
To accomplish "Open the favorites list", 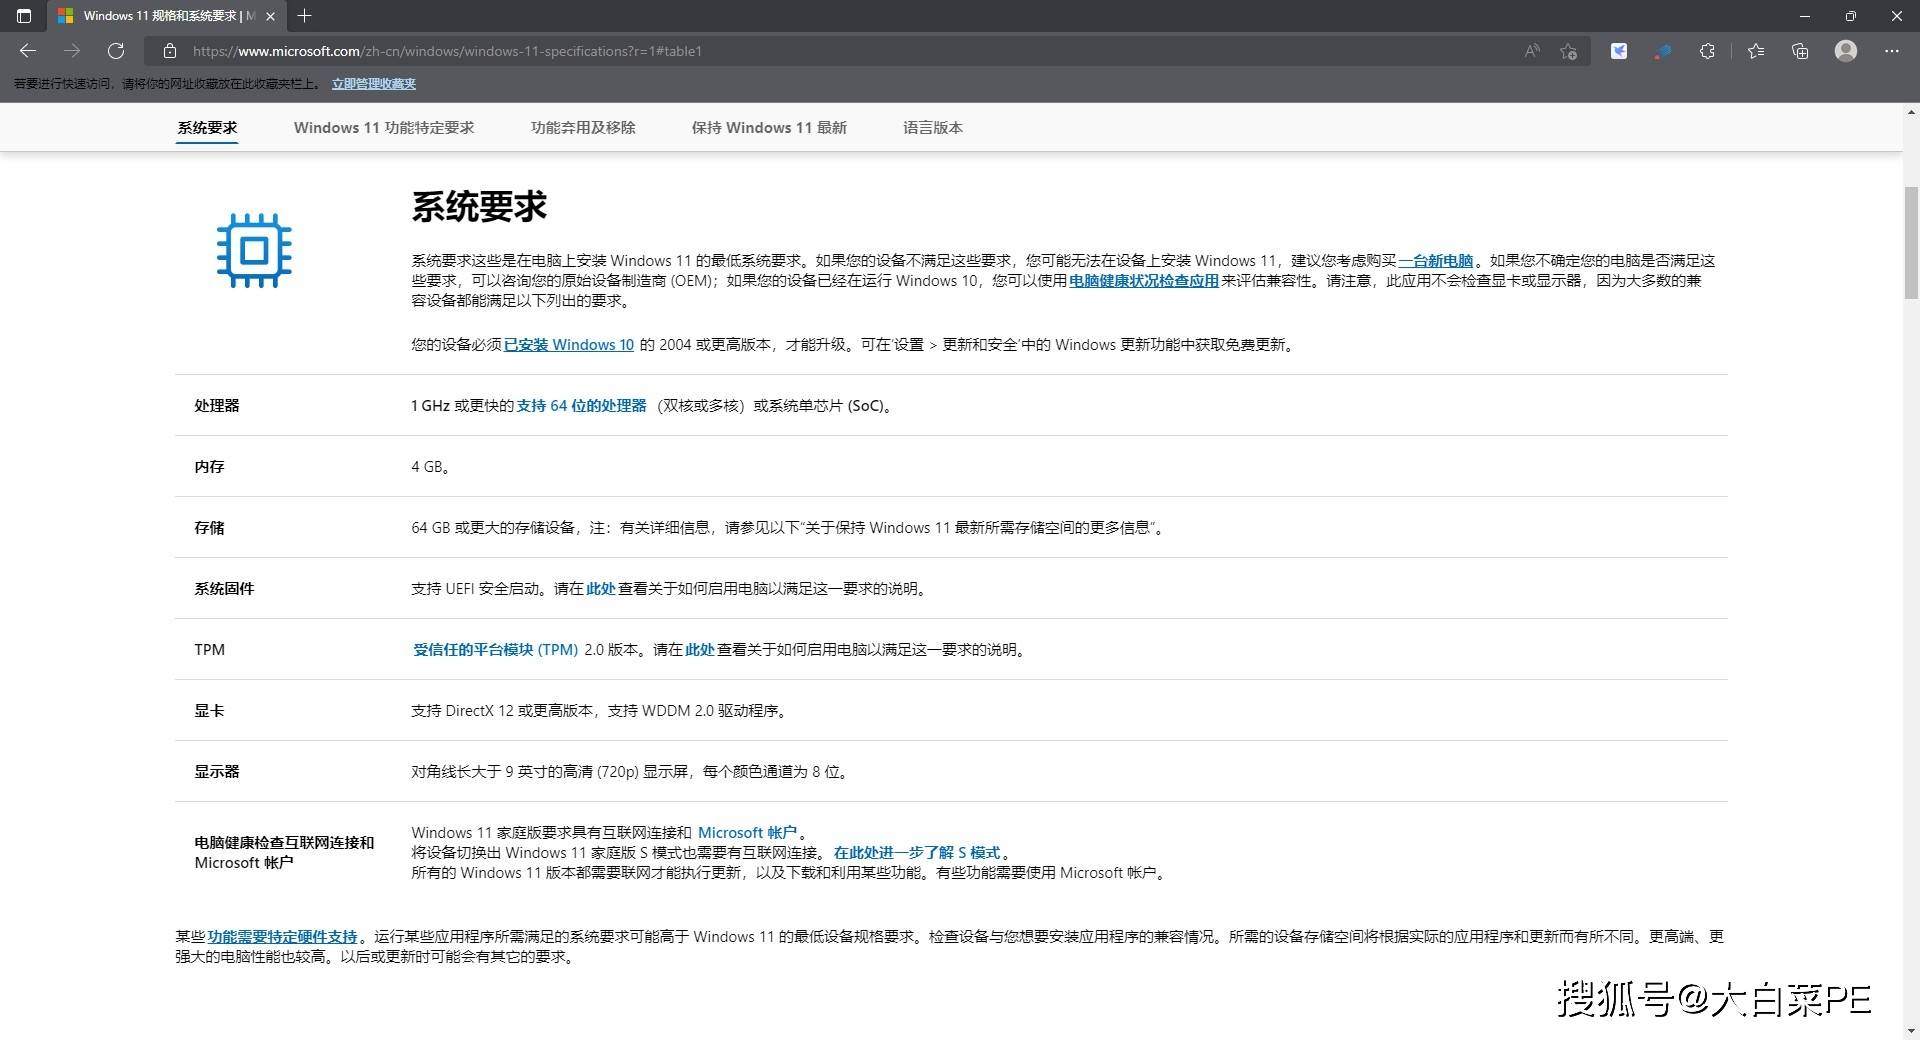I will (1756, 51).
